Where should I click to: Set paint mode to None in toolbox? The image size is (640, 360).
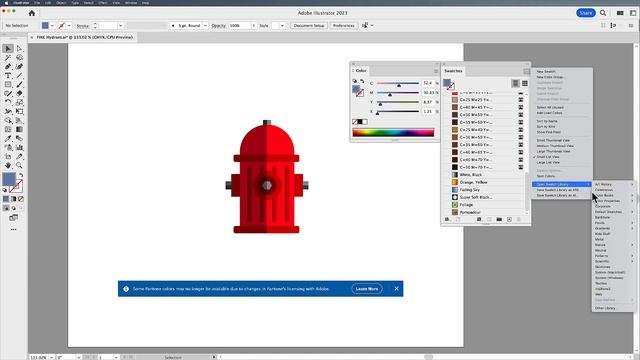click(x=21, y=199)
